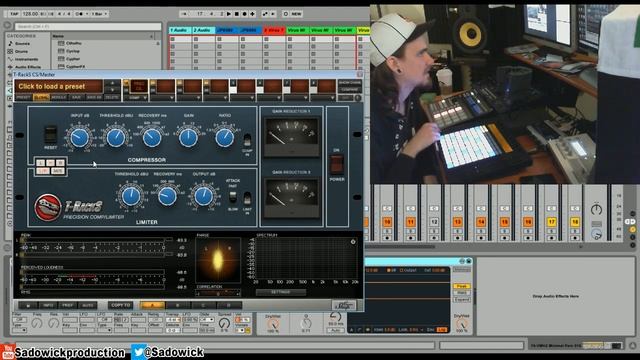Click the red Virus track header

pyautogui.click(x=273, y=30)
